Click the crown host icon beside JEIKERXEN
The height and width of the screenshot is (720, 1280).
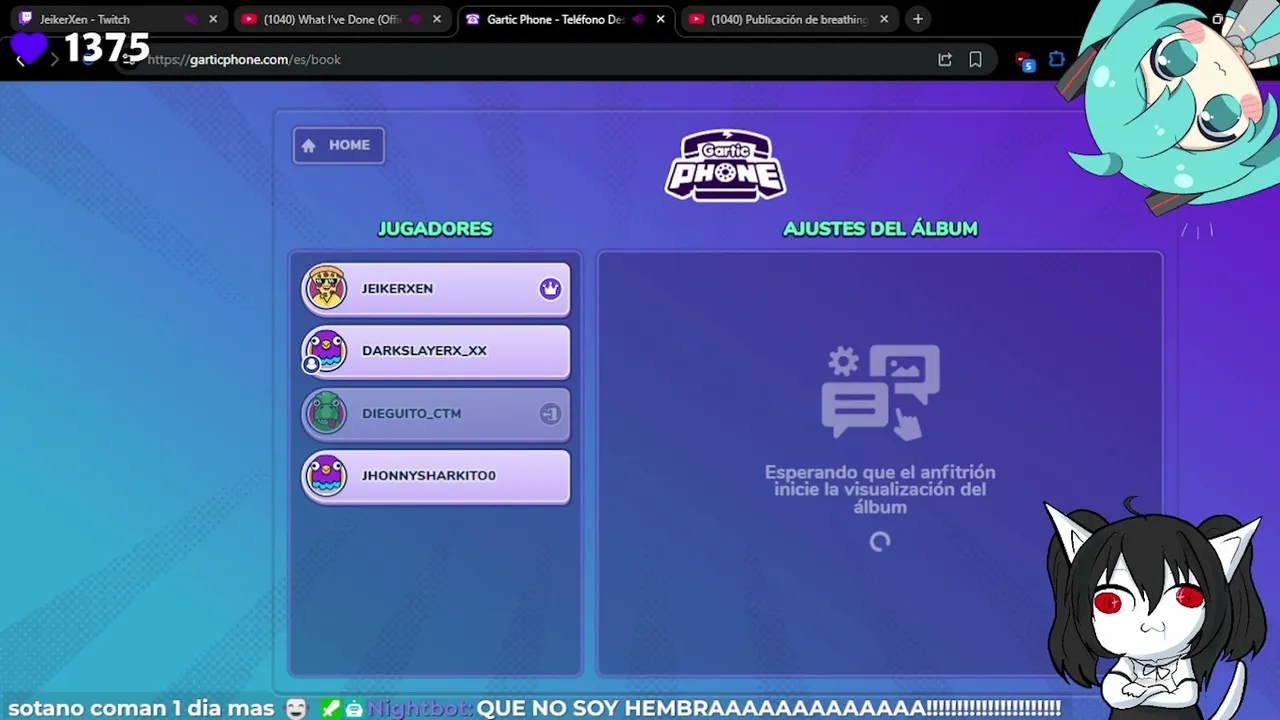tap(550, 288)
